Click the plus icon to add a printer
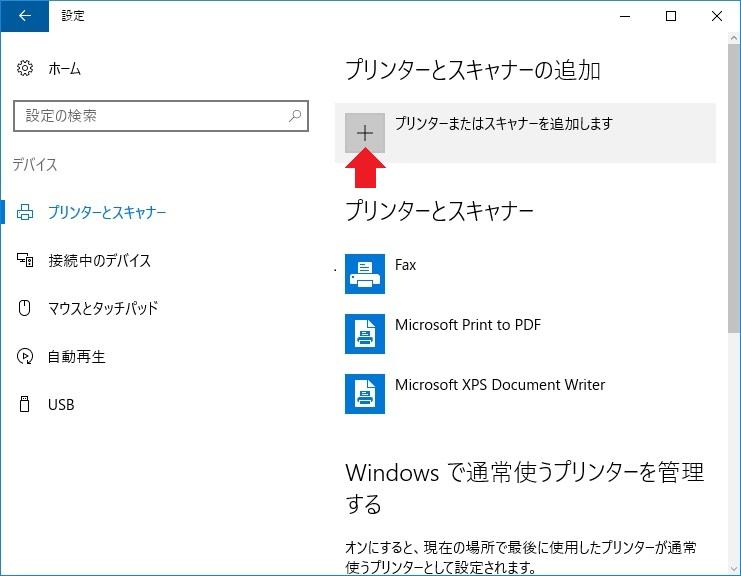 pos(365,133)
